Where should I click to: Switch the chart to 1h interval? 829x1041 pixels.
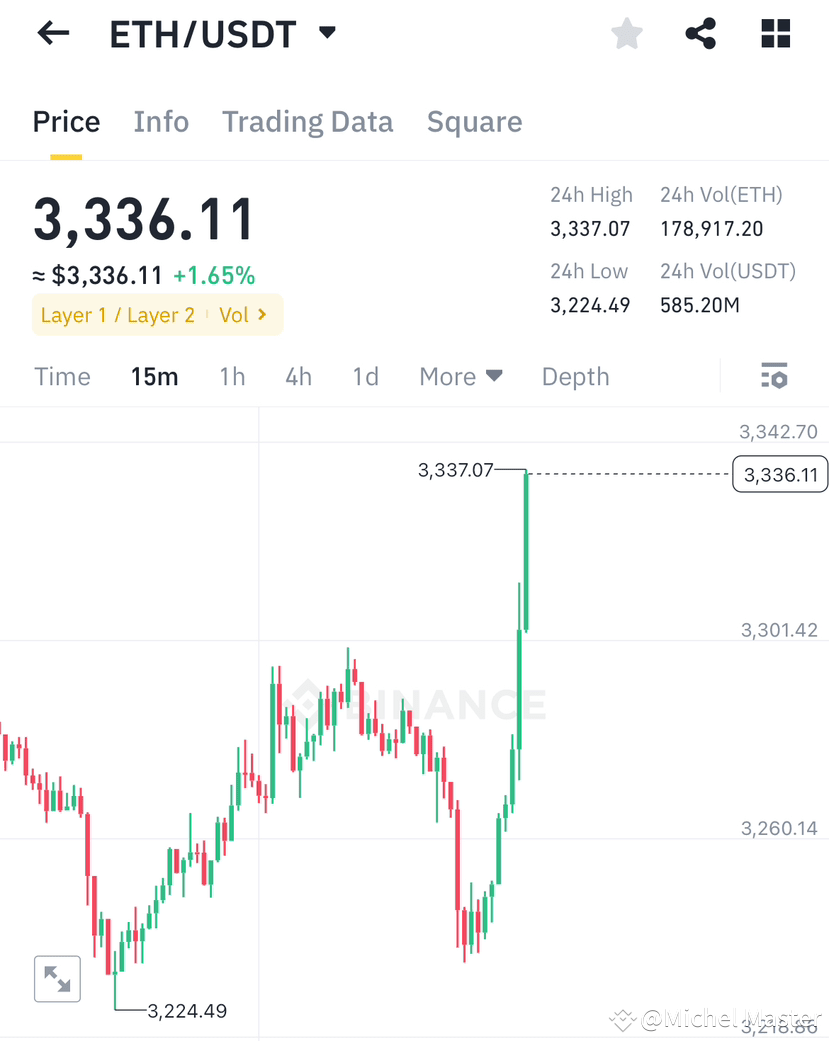coord(232,377)
